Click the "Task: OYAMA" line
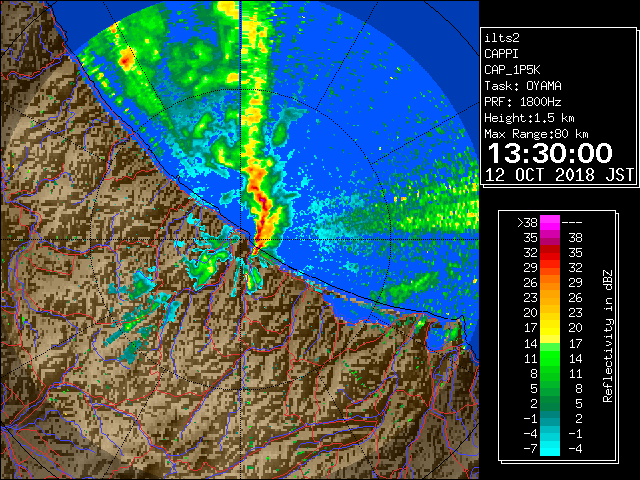 click(523, 86)
